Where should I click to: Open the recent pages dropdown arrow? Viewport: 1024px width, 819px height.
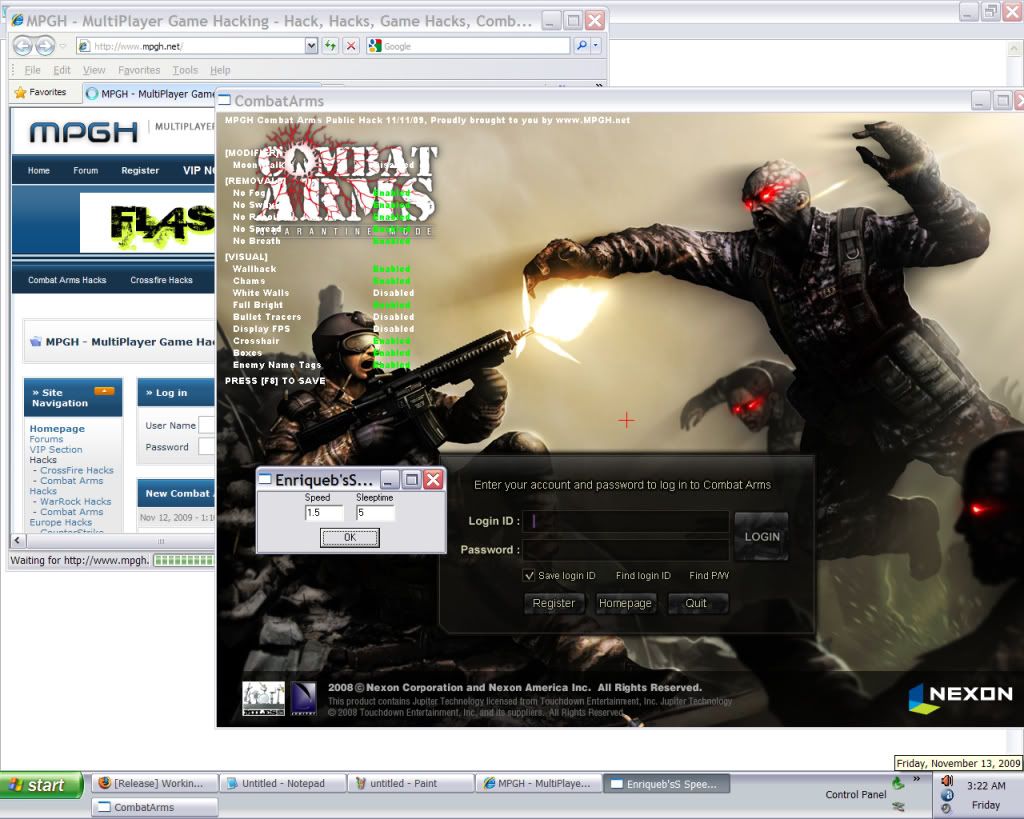63,46
